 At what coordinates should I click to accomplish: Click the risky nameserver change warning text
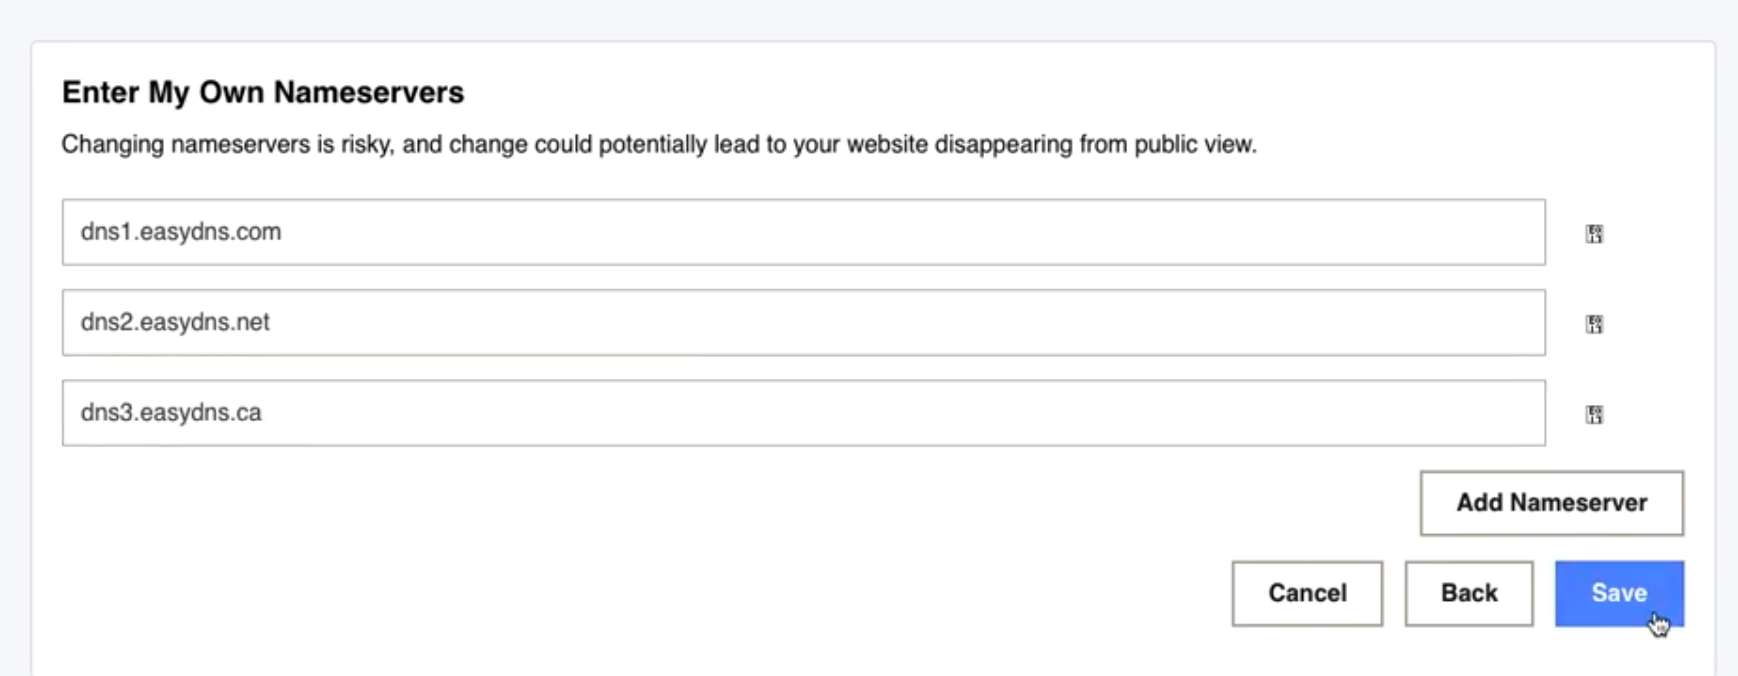coord(659,144)
